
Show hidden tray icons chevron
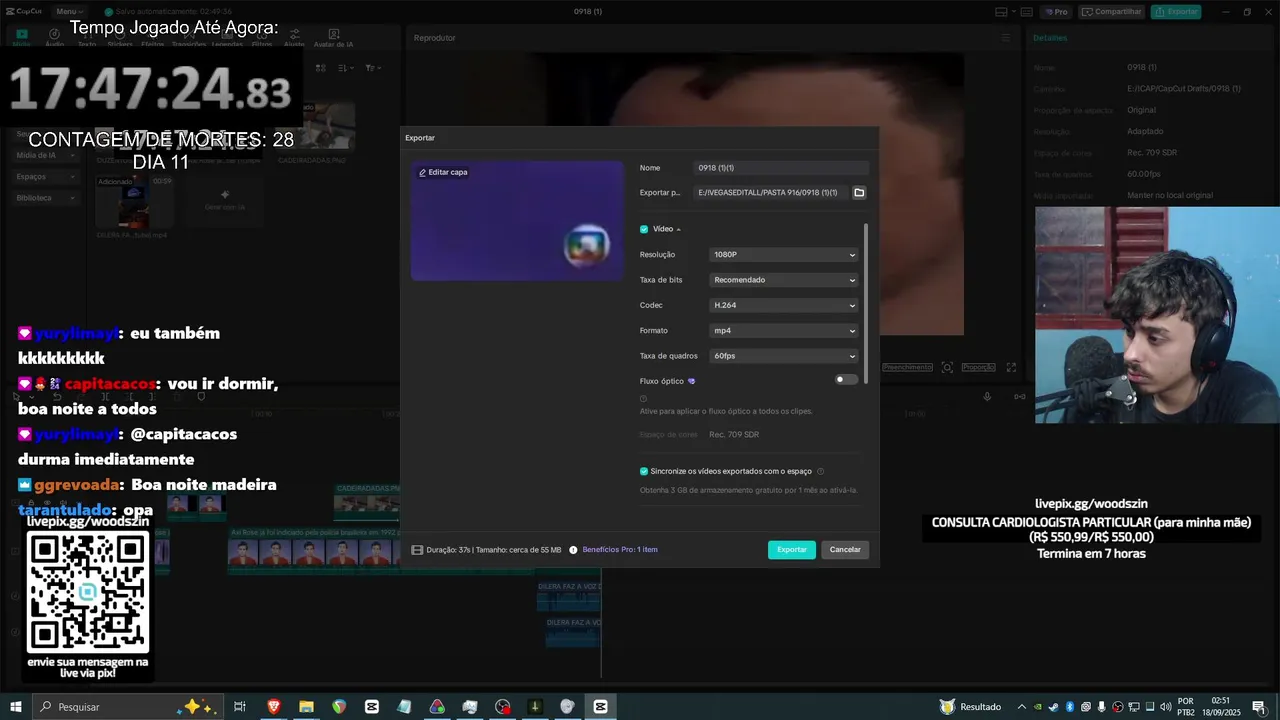(1022, 707)
